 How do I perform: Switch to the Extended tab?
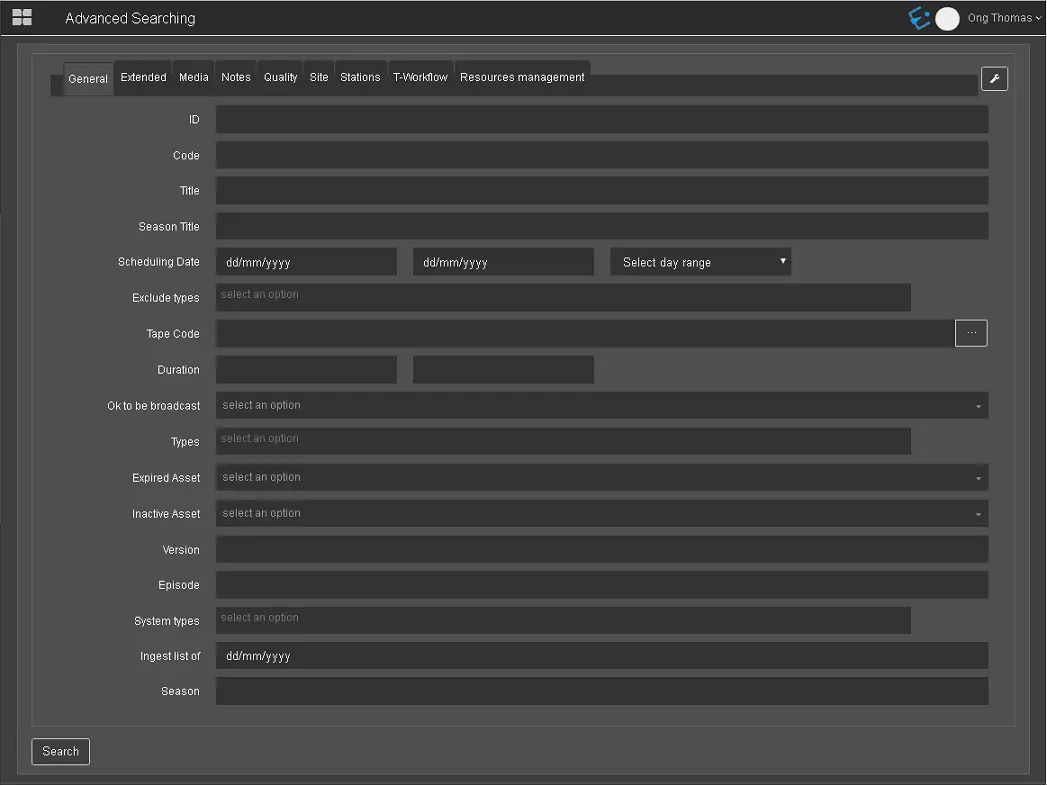pos(143,77)
